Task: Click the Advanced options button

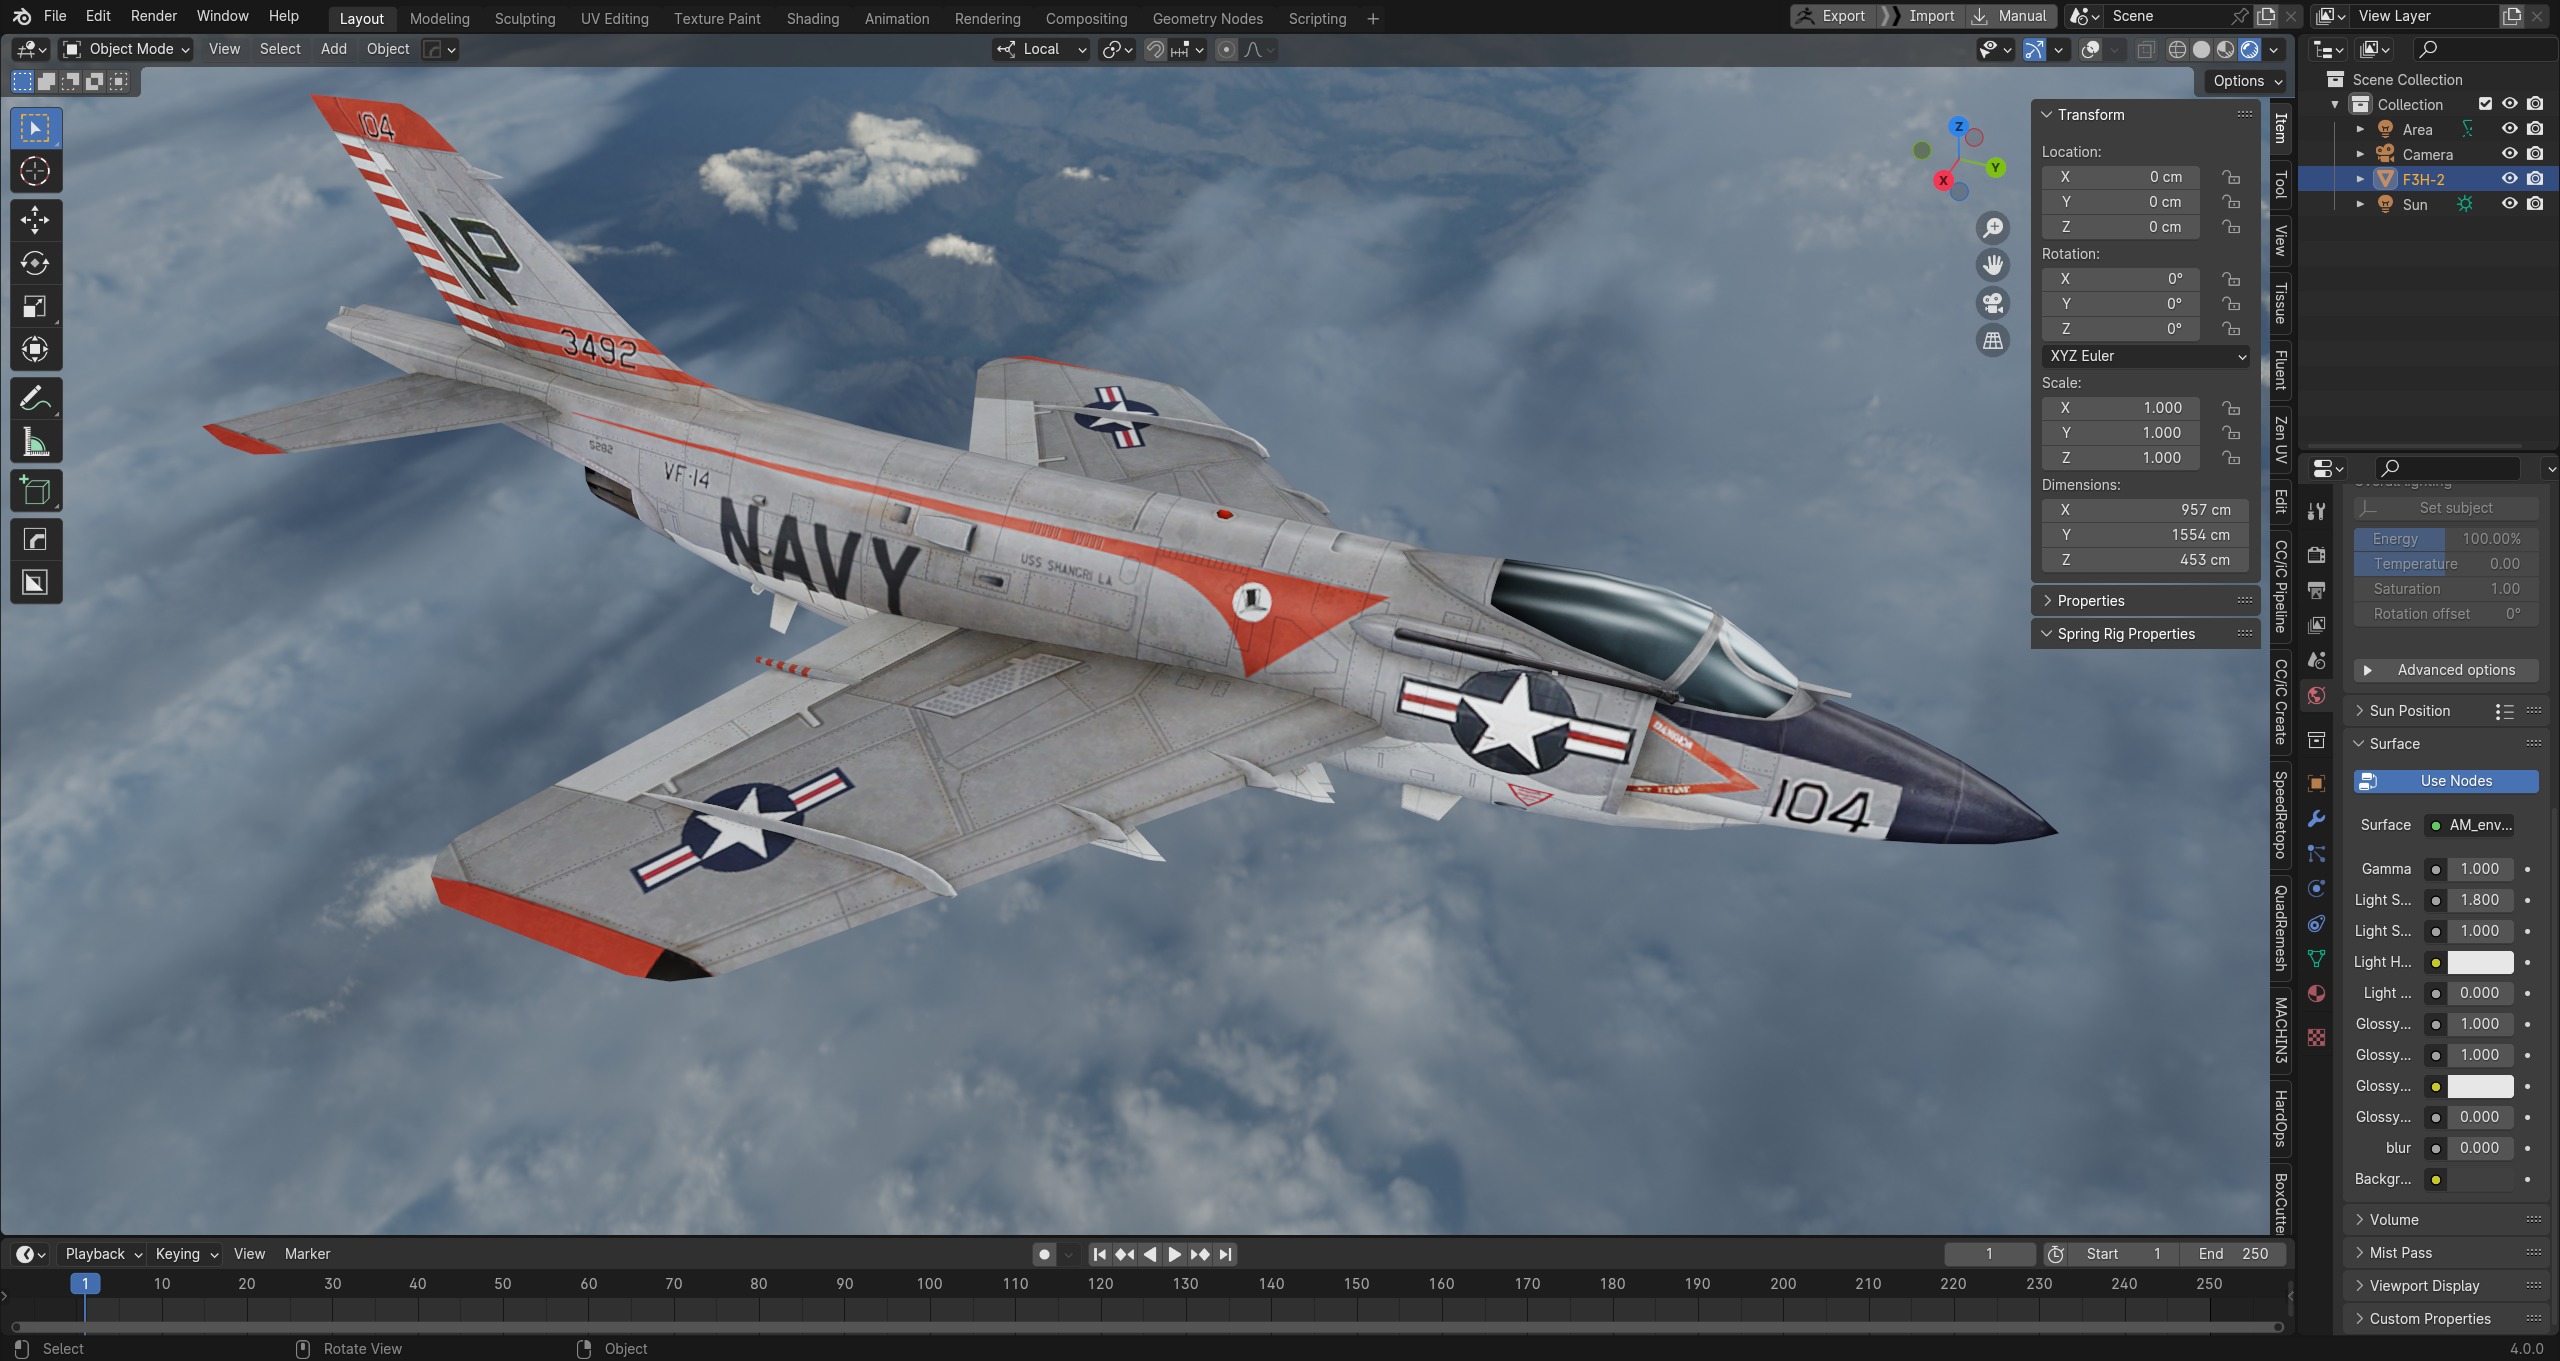Action: [2445, 670]
